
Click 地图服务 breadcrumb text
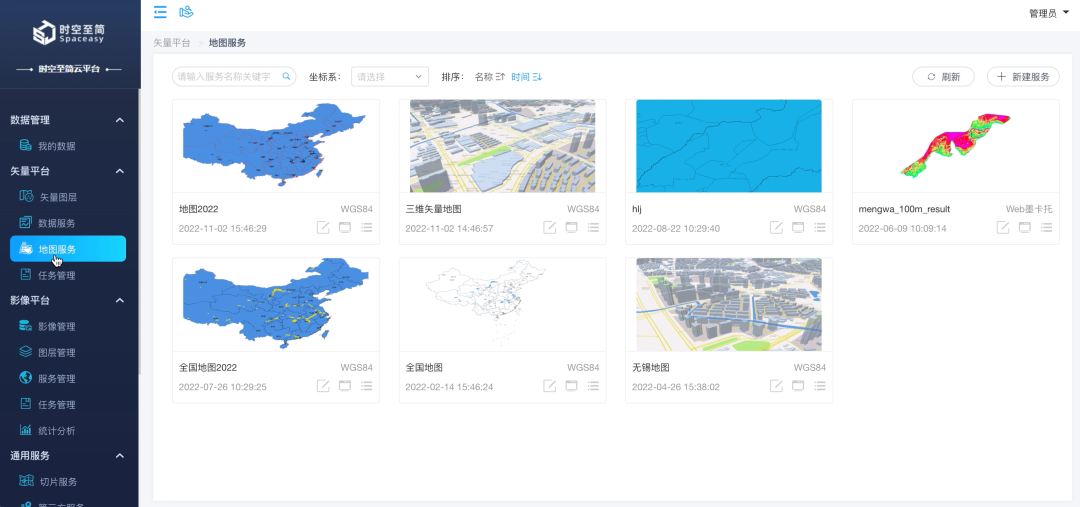tap(227, 43)
